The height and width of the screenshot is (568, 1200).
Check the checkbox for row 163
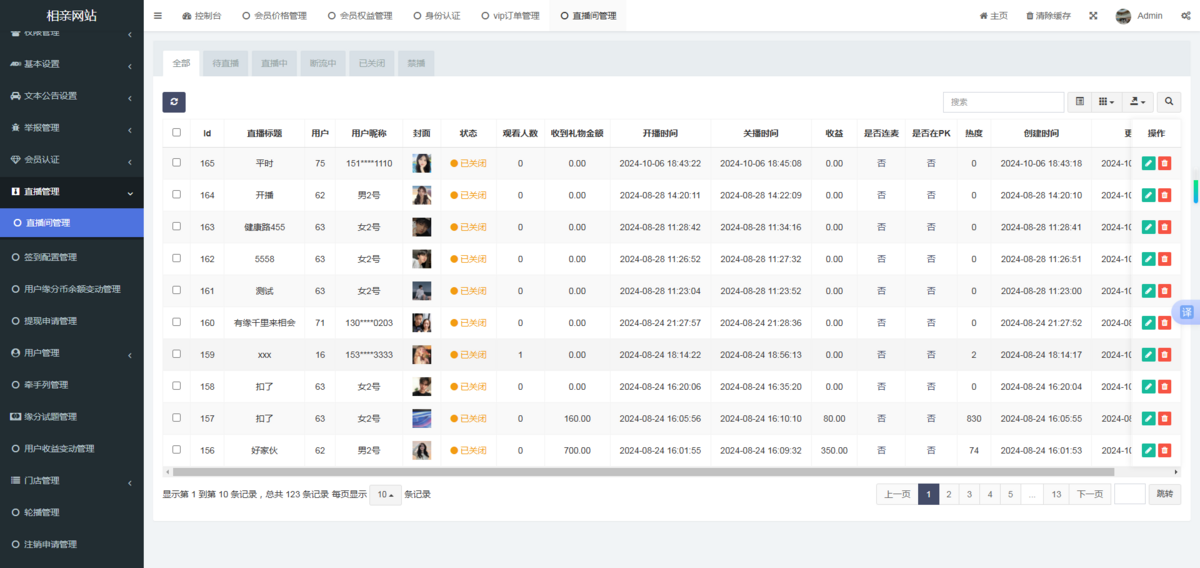(177, 226)
